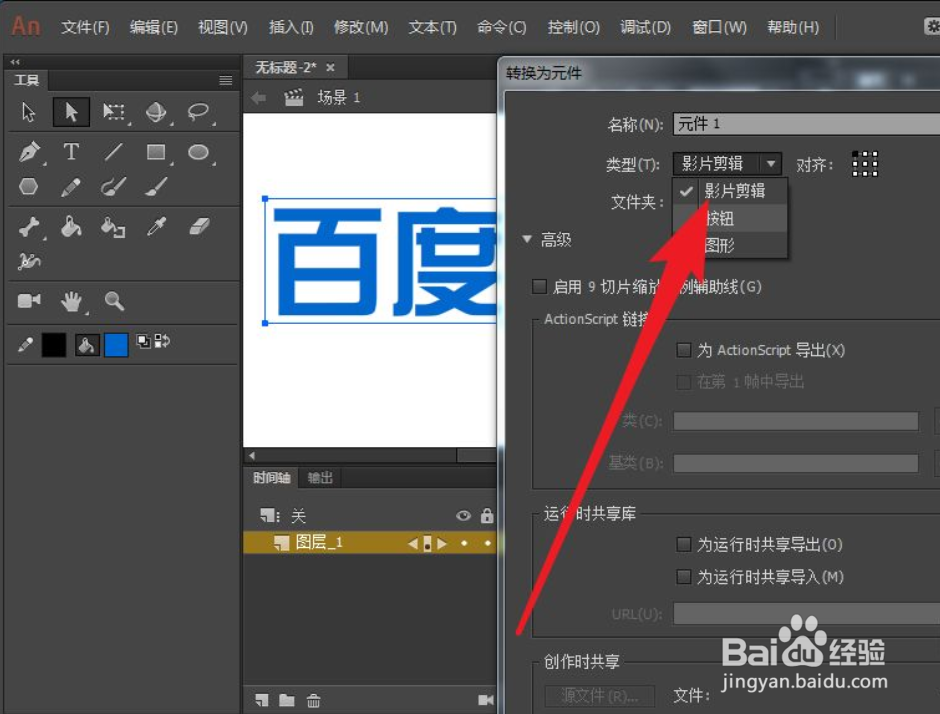
Task: Select the Text tool
Action: point(71,152)
